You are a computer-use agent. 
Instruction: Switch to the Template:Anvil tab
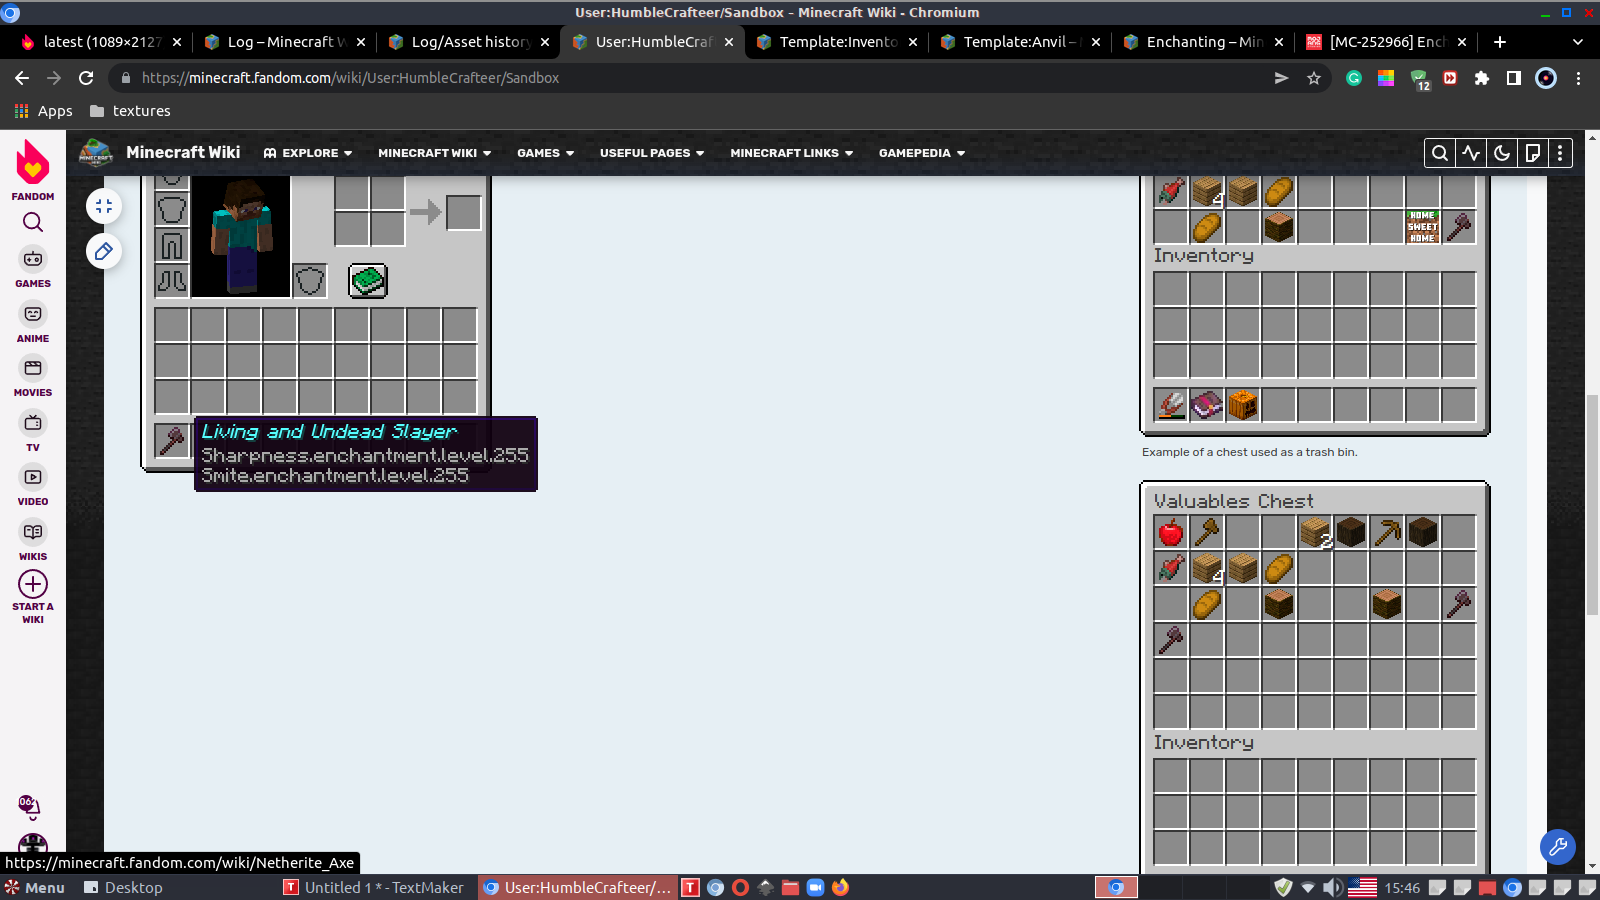pos(1019,42)
